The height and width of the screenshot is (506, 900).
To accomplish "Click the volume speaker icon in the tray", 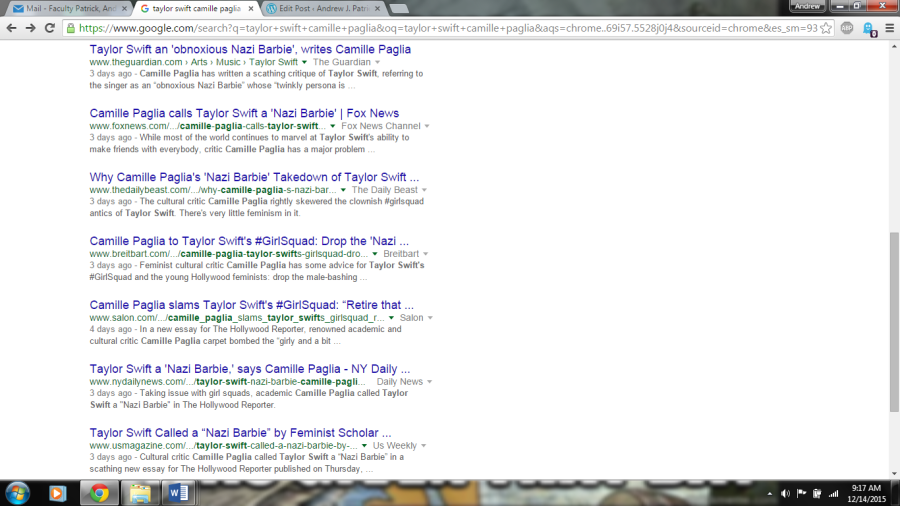I will pyautogui.click(x=785, y=493).
